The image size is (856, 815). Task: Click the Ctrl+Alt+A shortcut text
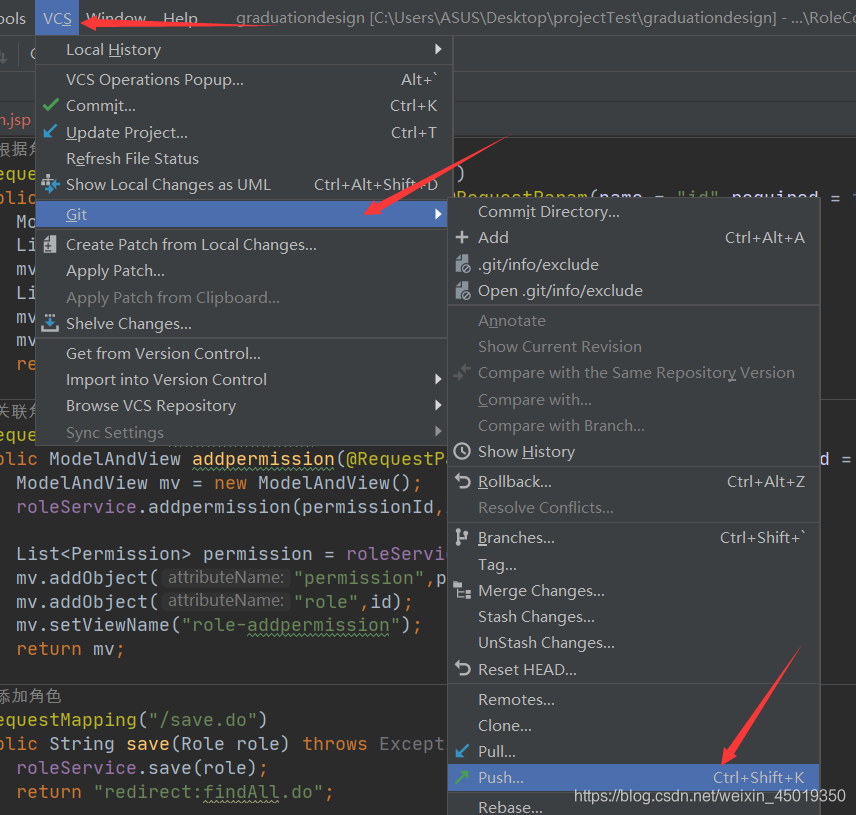coord(764,237)
